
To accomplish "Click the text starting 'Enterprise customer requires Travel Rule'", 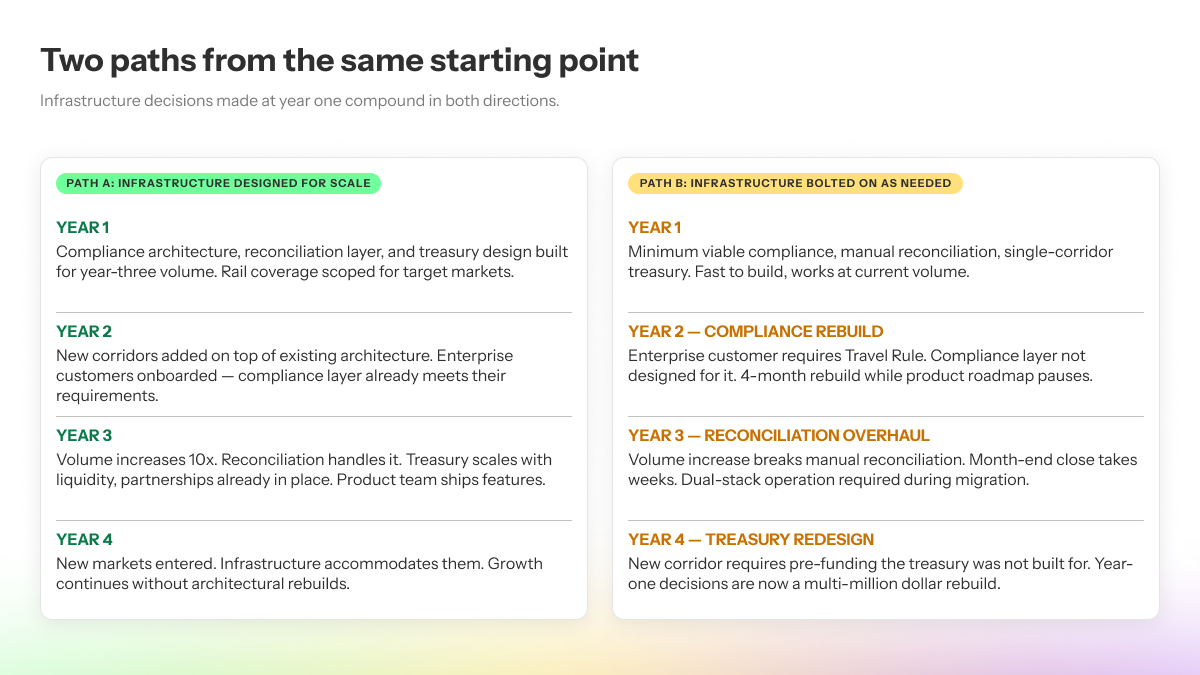I will 860,366.
